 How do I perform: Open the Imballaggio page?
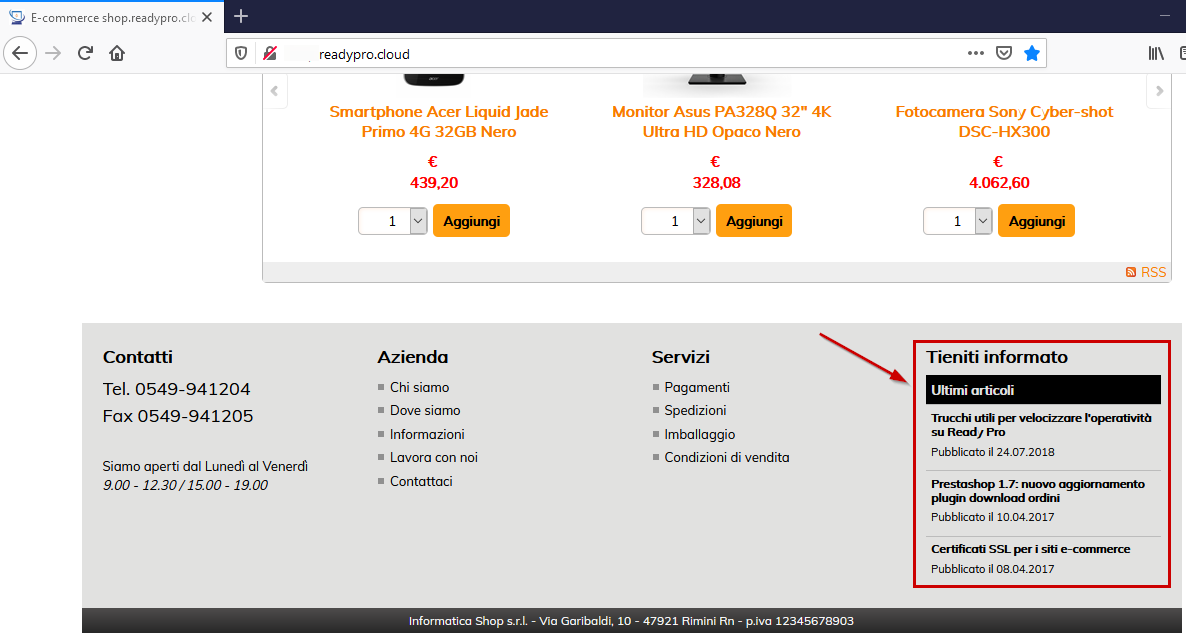pos(700,434)
